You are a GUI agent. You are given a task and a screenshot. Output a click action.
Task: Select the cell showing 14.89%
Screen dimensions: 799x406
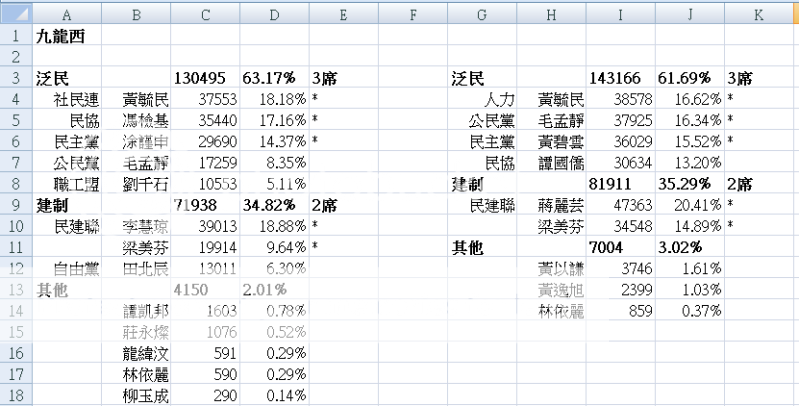point(690,226)
